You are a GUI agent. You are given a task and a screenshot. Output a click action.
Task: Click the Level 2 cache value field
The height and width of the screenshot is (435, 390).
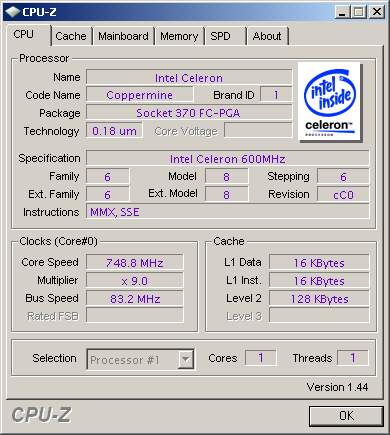(319, 299)
